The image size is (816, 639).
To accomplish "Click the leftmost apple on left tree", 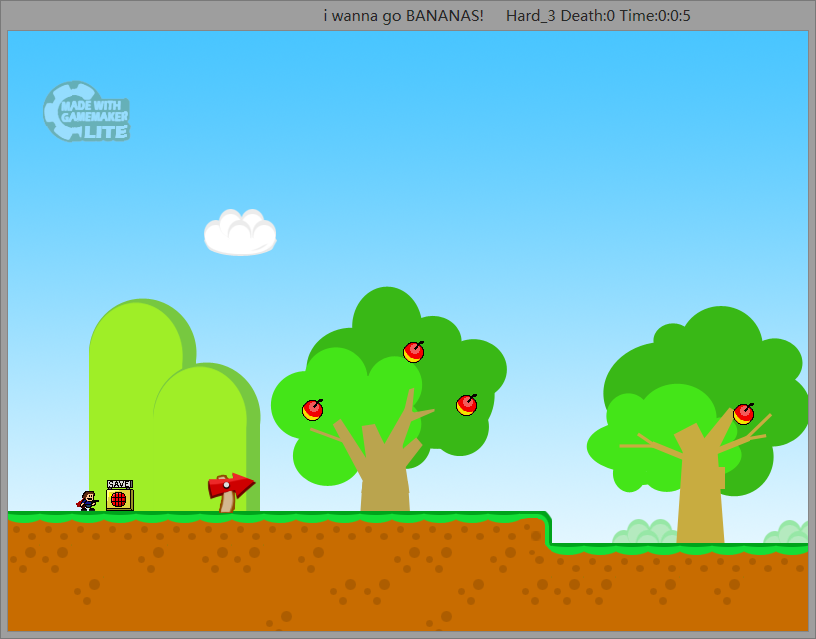I will tap(313, 410).
